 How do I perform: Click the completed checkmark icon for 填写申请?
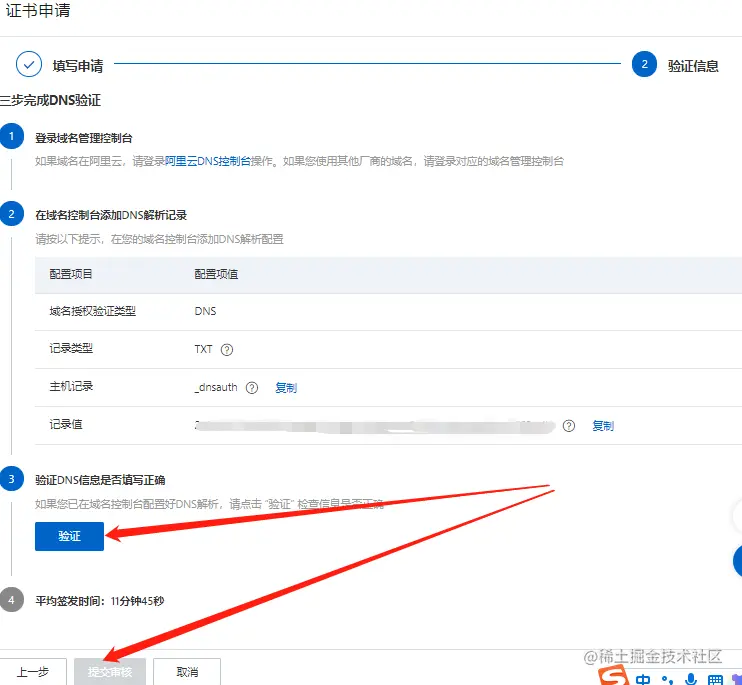pyautogui.click(x=29, y=64)
